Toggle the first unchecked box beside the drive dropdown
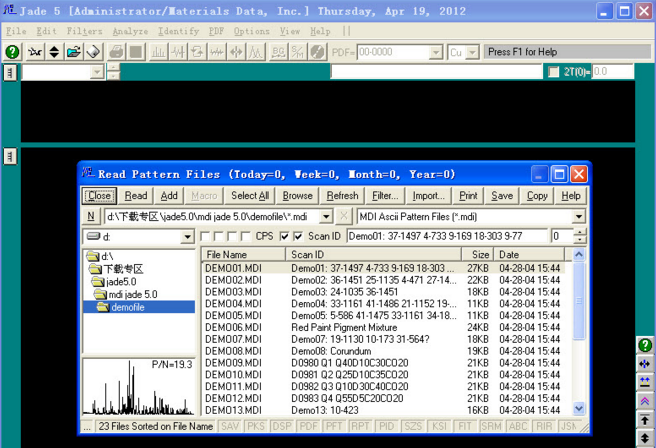Viewport: 656px width, 448px height. coord(205,237)
